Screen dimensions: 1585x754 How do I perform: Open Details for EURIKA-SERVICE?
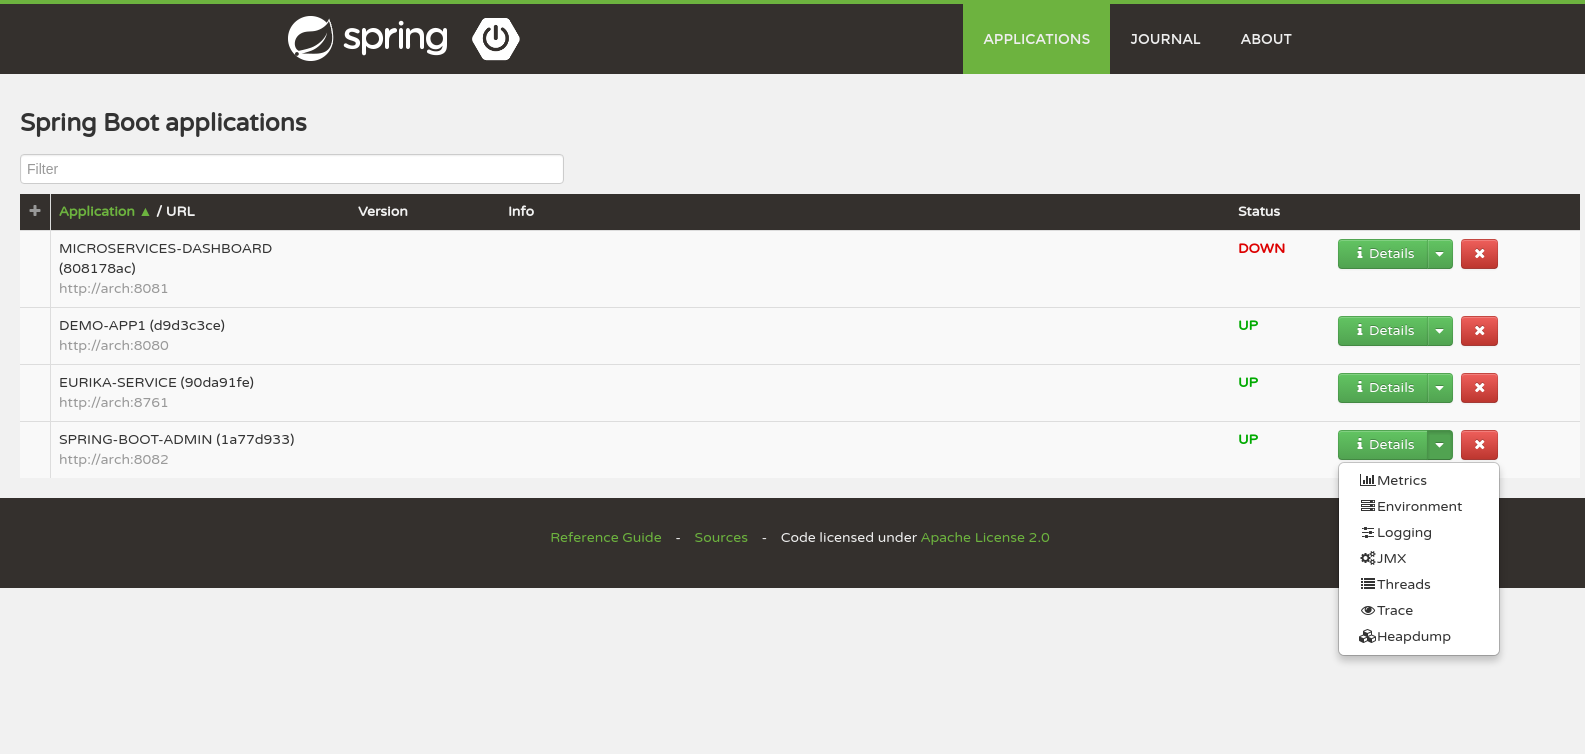1383,388
